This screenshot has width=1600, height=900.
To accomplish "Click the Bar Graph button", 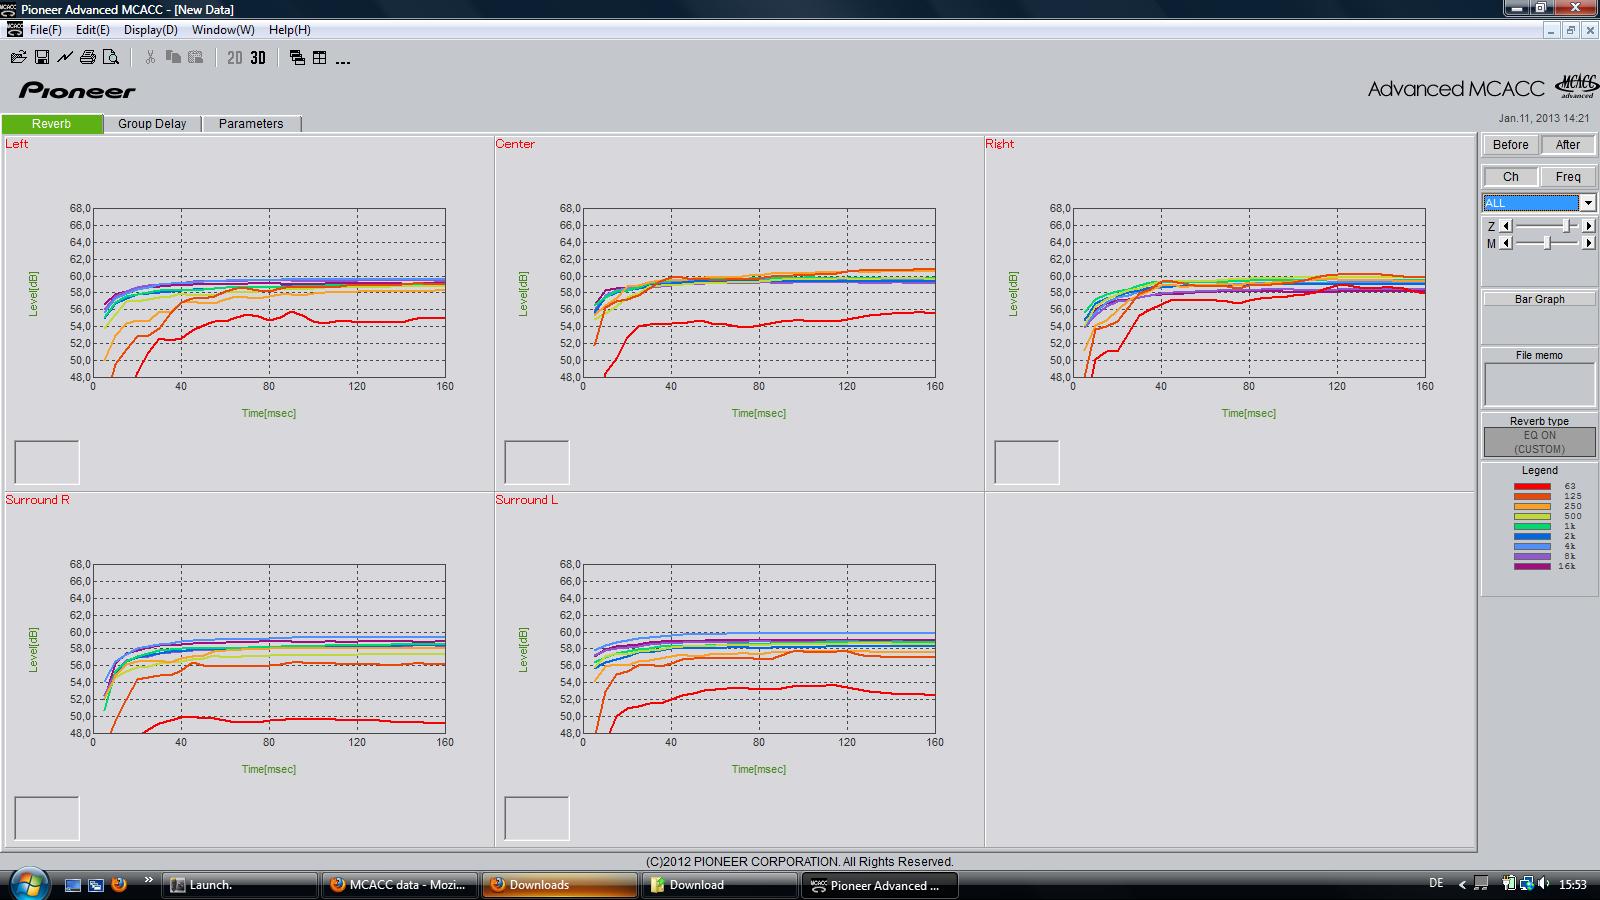I will pyautogui.click(x=1539, y=299).
